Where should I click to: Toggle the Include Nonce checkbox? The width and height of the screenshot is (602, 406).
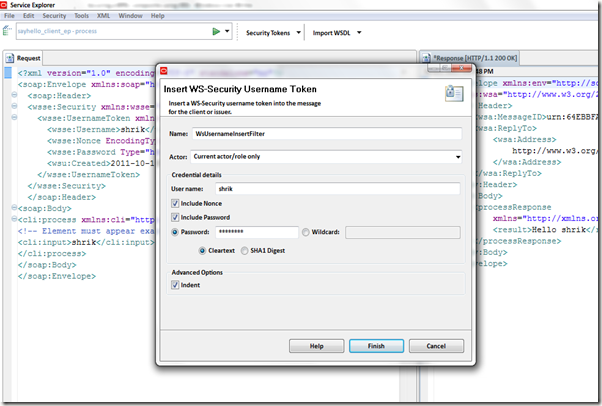[x=175, y=203]
